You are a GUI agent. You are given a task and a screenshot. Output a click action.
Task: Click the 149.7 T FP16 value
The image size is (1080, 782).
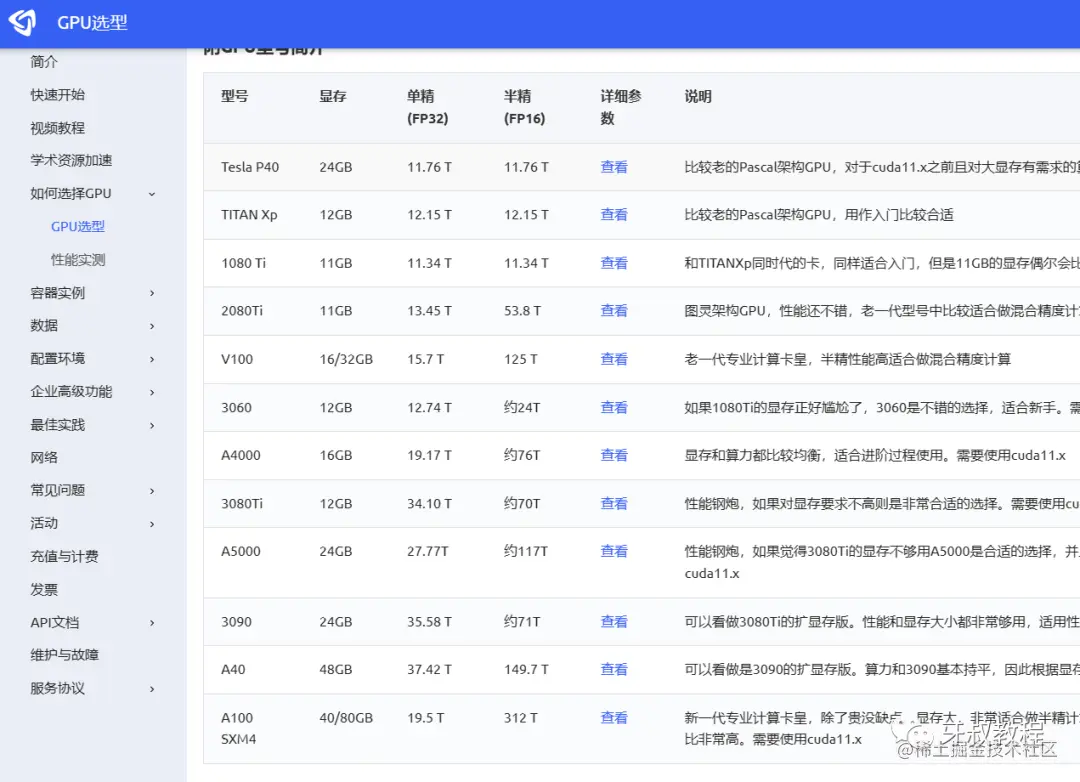[x=526, y=670]
